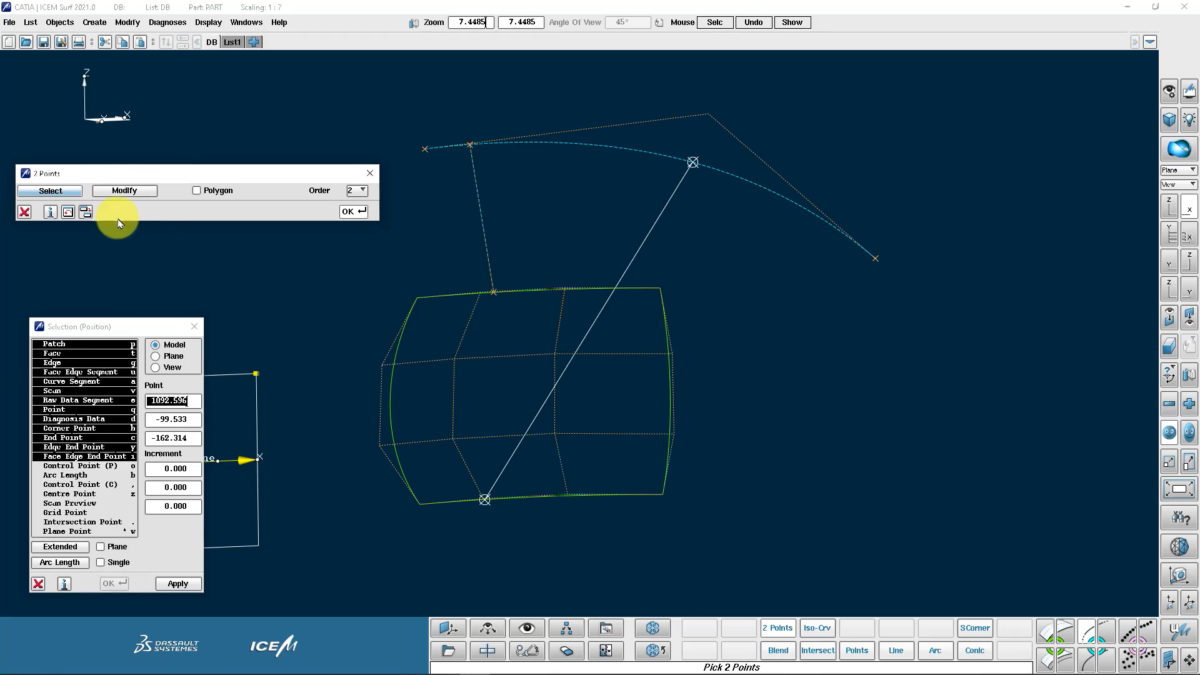The image size is (1200, 675).
Task: Open the File menu
Action: pos(9,22)
